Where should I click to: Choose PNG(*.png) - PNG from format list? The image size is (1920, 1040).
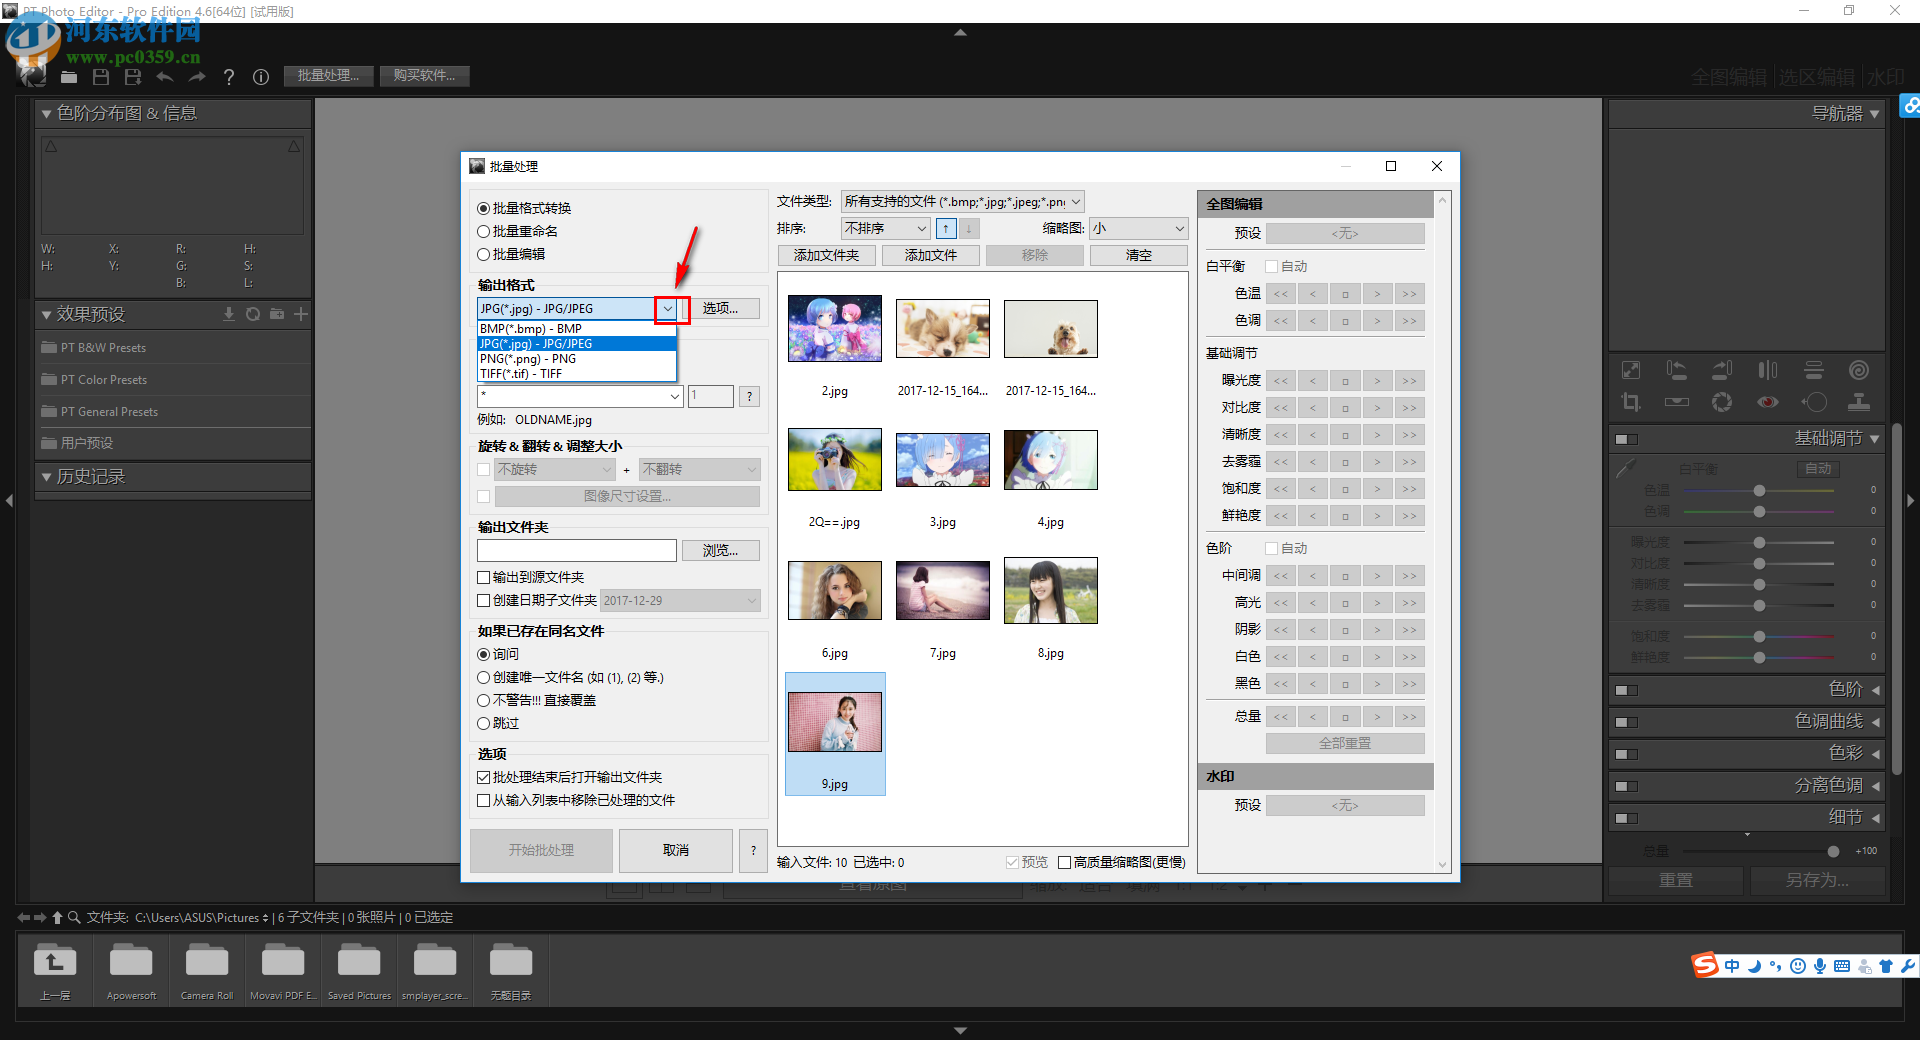(x=577, y=358)
